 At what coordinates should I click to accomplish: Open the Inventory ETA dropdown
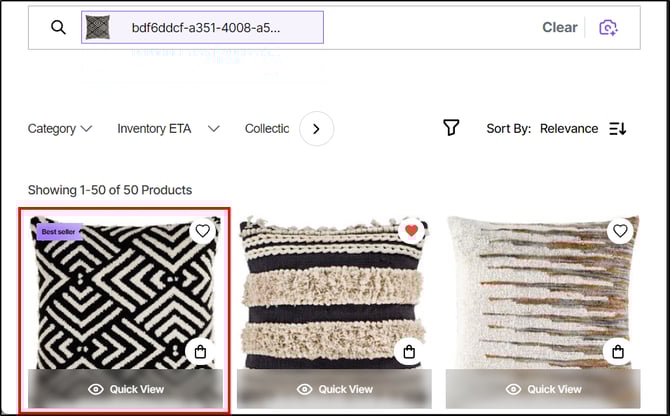(x=168, y=128)
